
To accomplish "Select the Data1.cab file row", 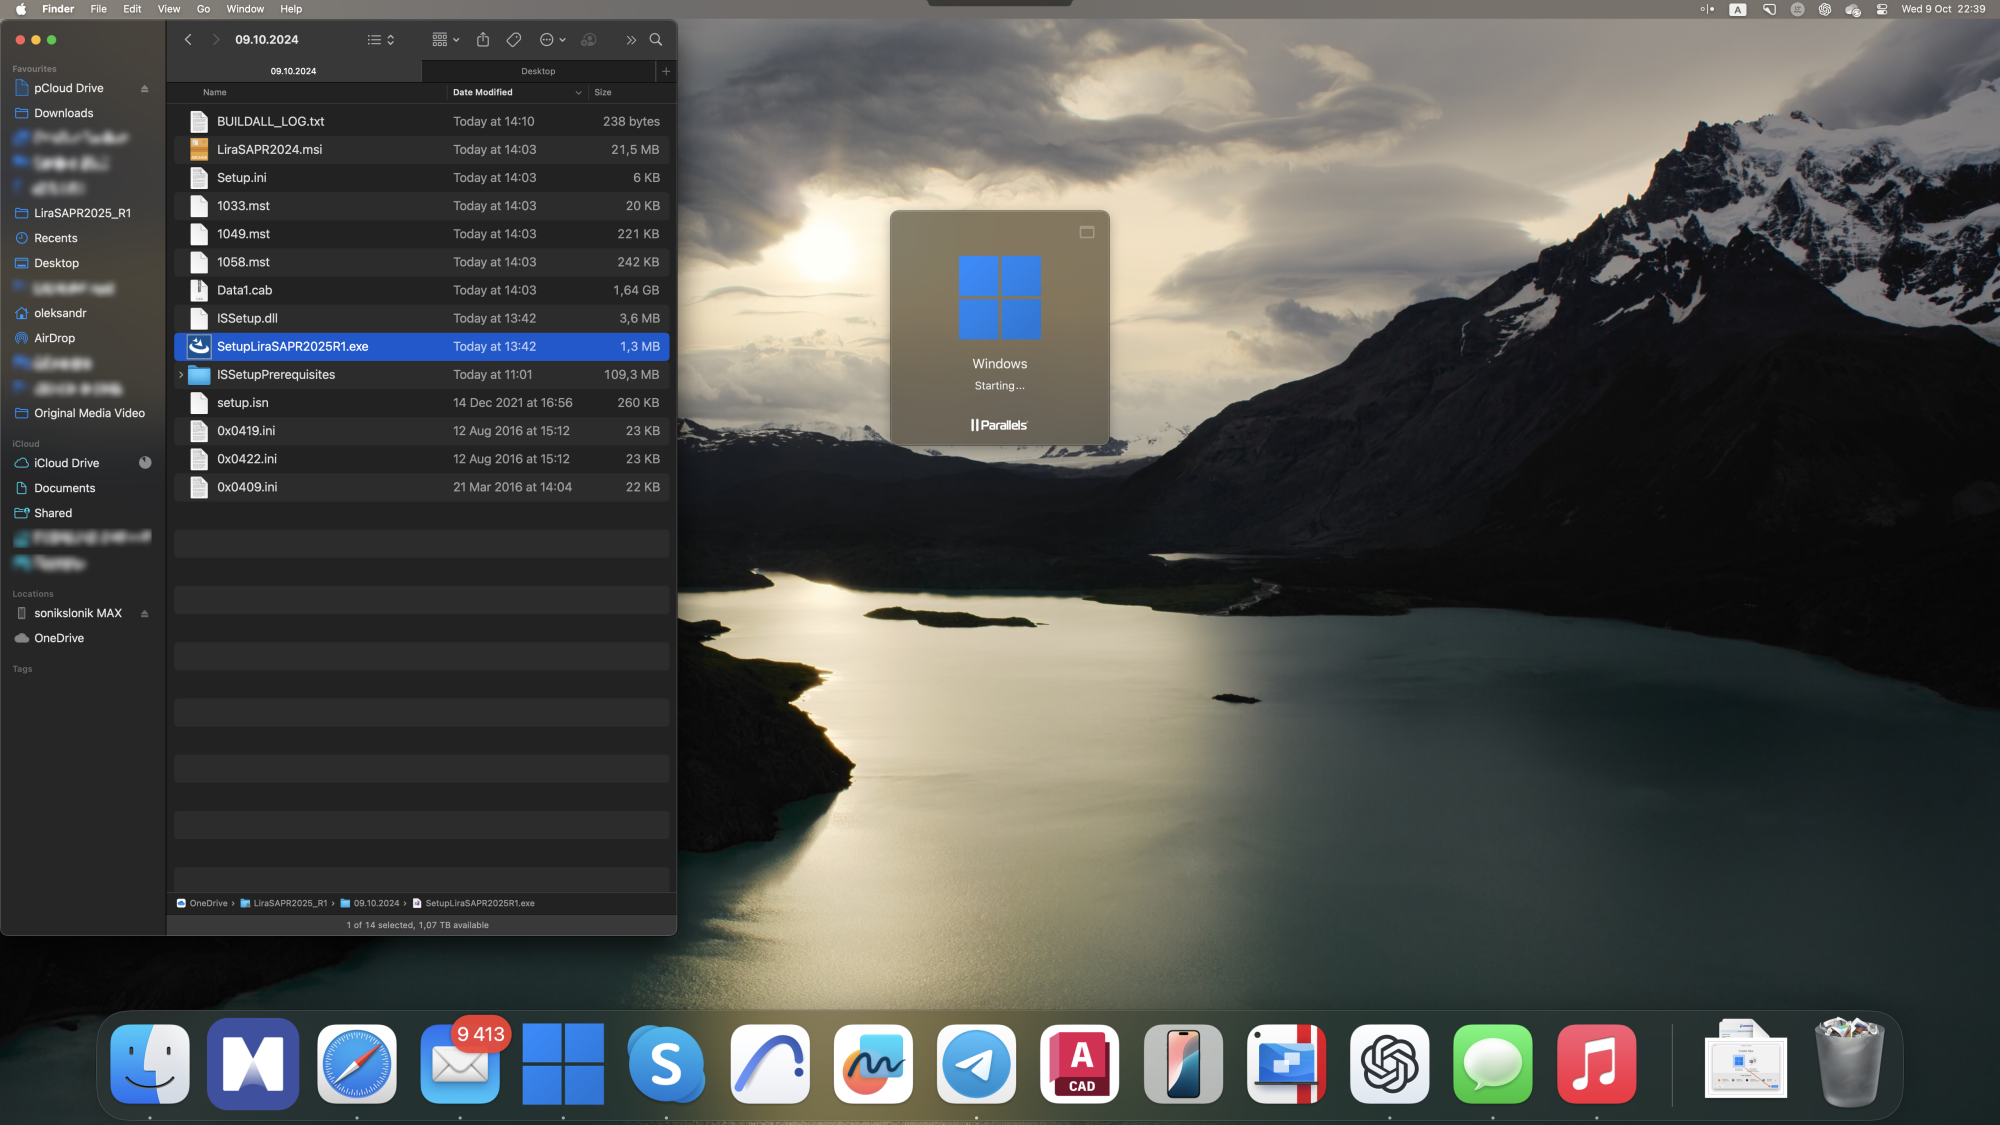I will click(420, 290).
